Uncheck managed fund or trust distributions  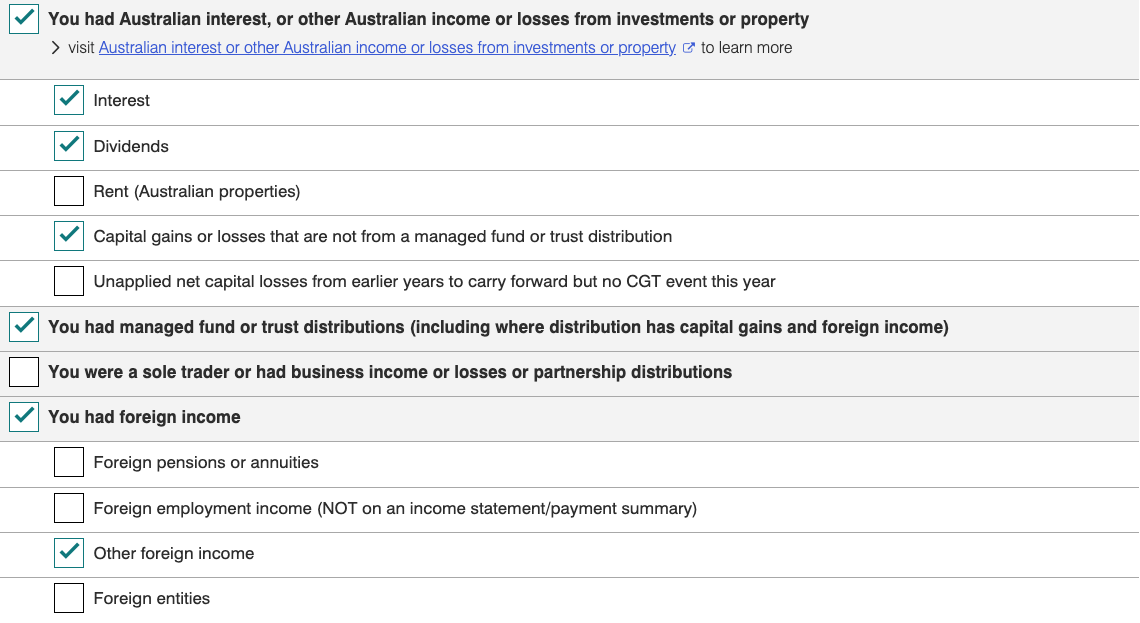24,327
